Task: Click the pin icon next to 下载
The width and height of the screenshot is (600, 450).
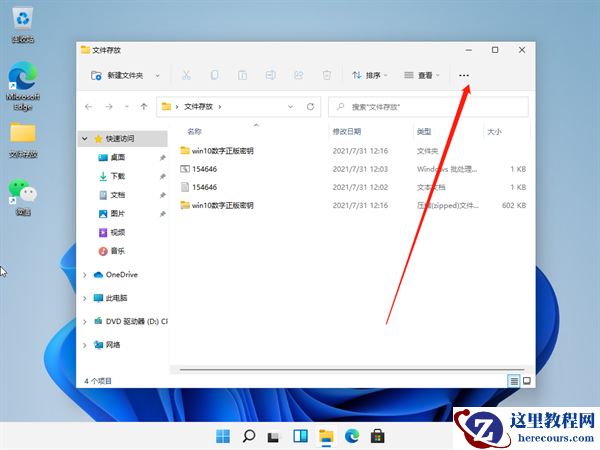Action: tap(163, 176)
